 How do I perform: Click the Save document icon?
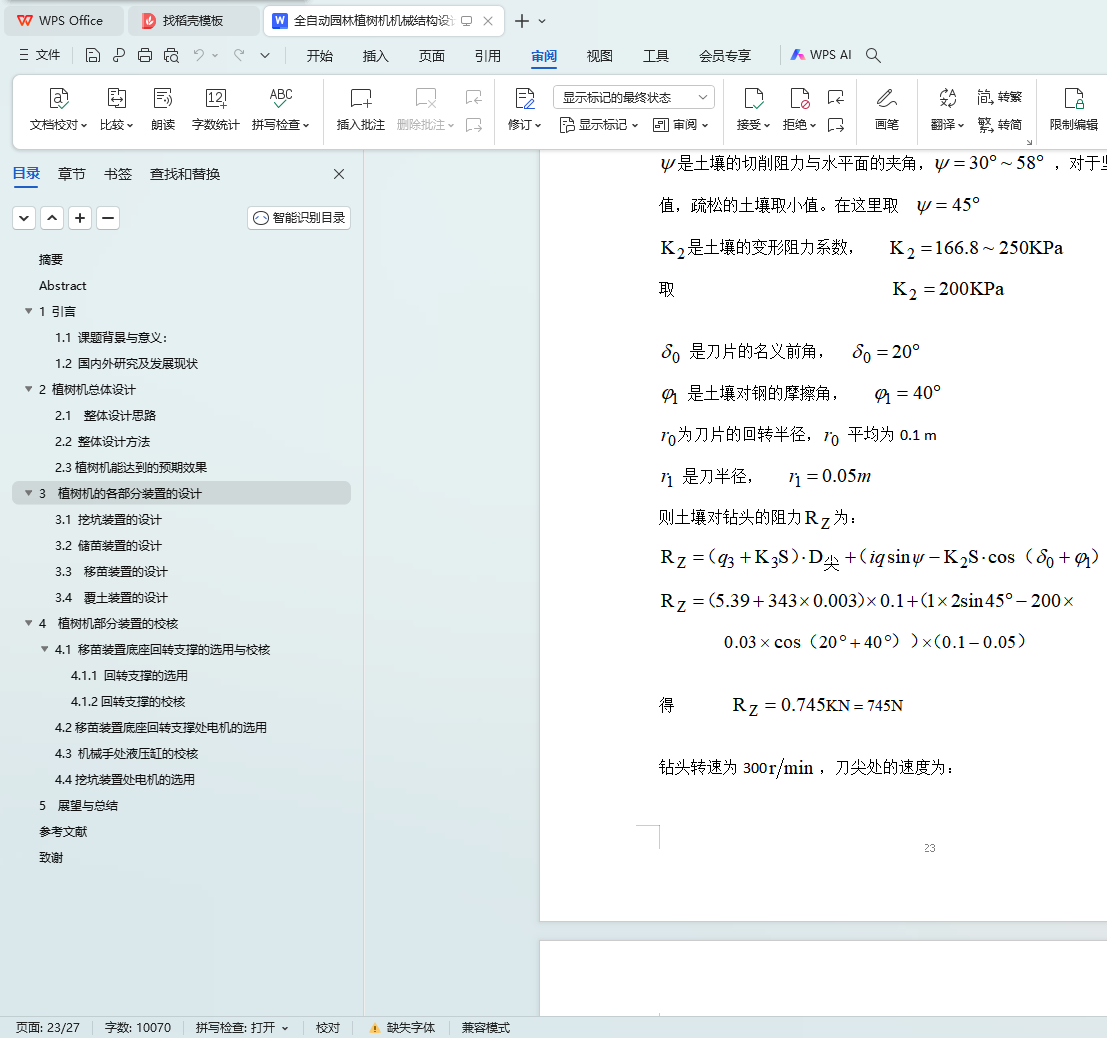(92, 55)
